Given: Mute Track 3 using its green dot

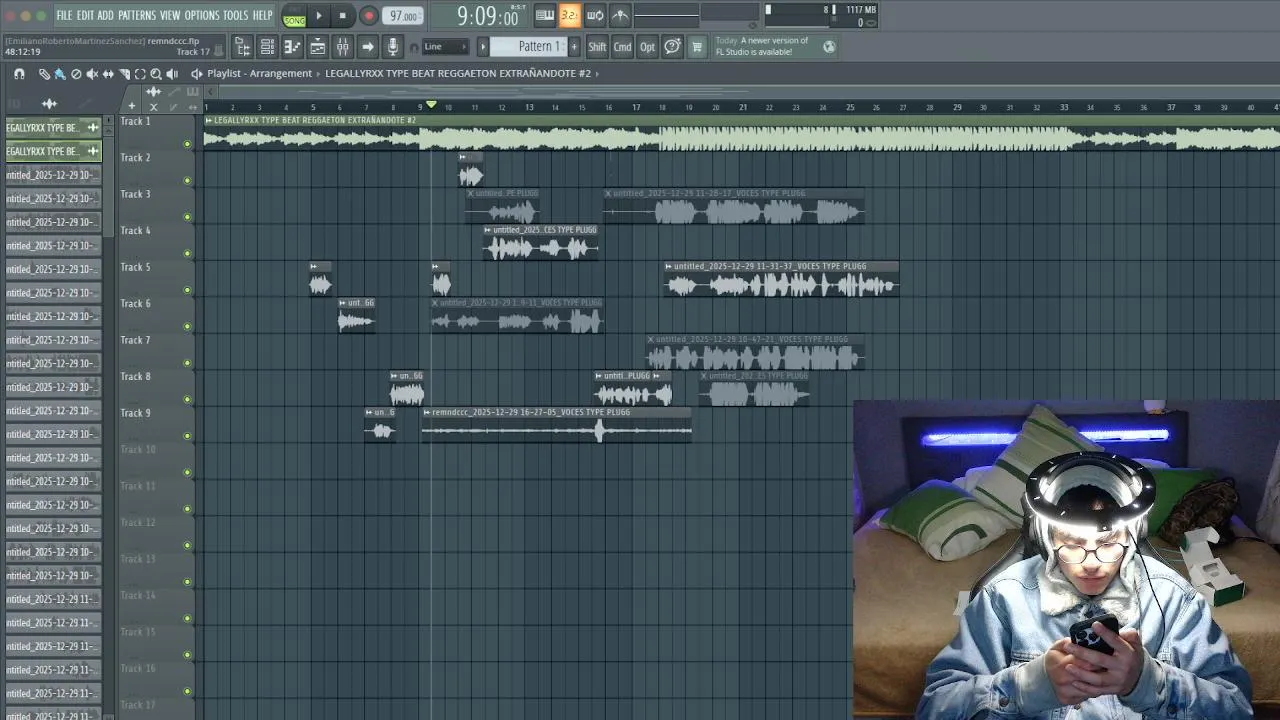Looking at the screenshot, I should [187, 217].
